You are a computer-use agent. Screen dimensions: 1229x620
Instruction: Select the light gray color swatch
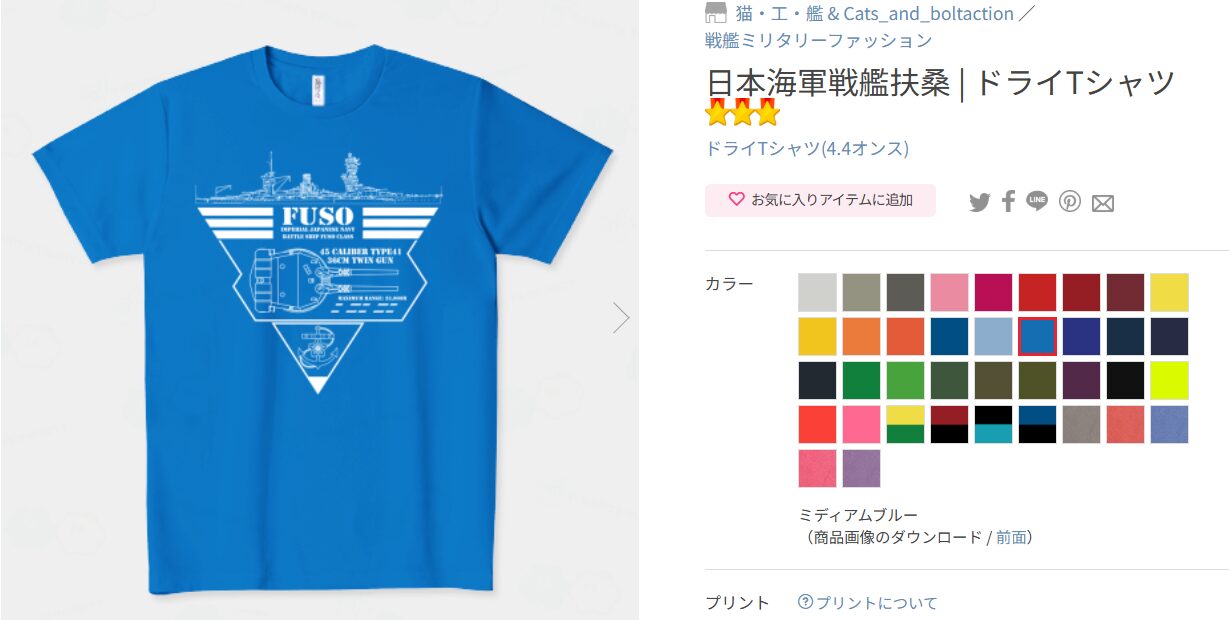pyautogui.click(x=817, y=292)
